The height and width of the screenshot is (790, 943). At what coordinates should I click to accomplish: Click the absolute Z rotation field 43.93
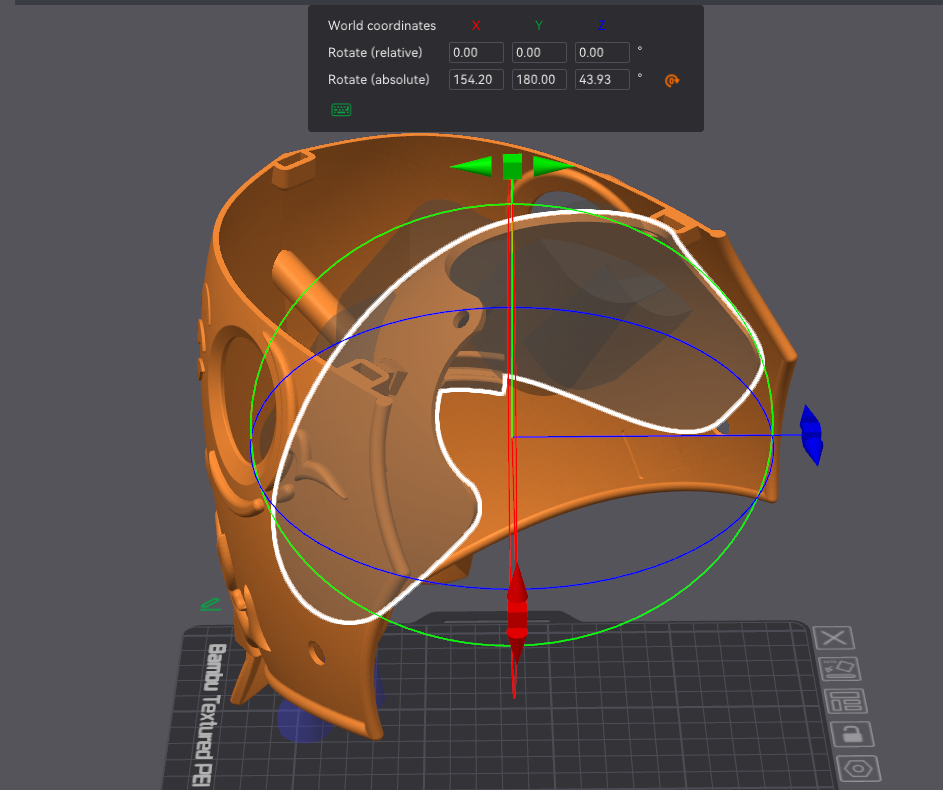pyautogui.click(x=602, y=80)
